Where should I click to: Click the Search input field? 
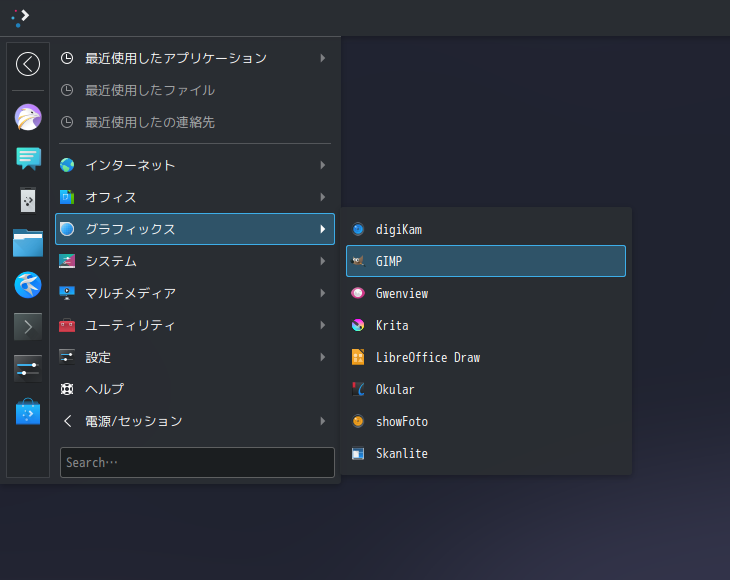point(197,462)
